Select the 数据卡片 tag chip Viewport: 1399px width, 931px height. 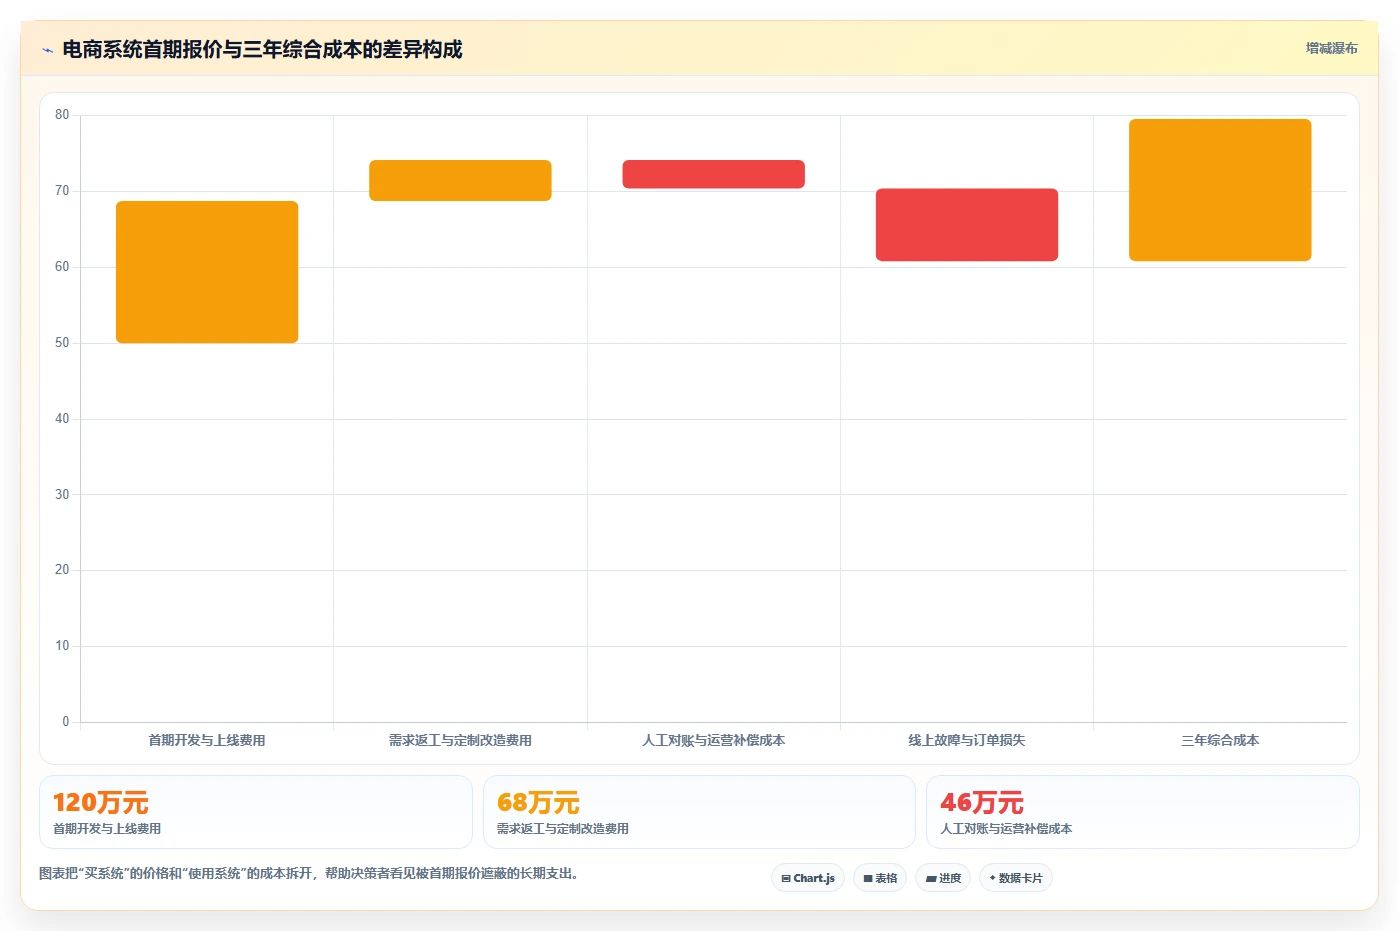tap(1016, 878)
